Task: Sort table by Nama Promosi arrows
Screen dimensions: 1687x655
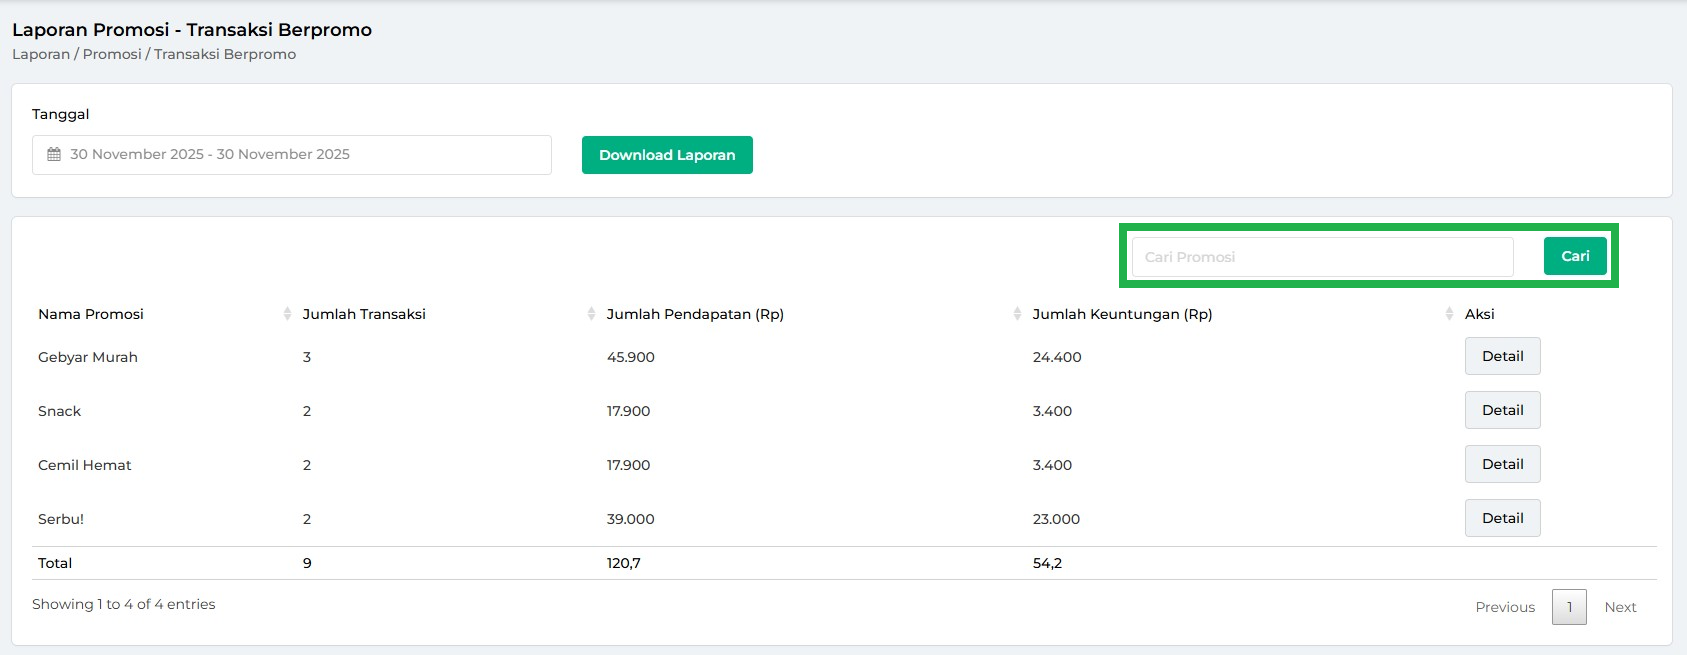Action: [x=287, y=314]
